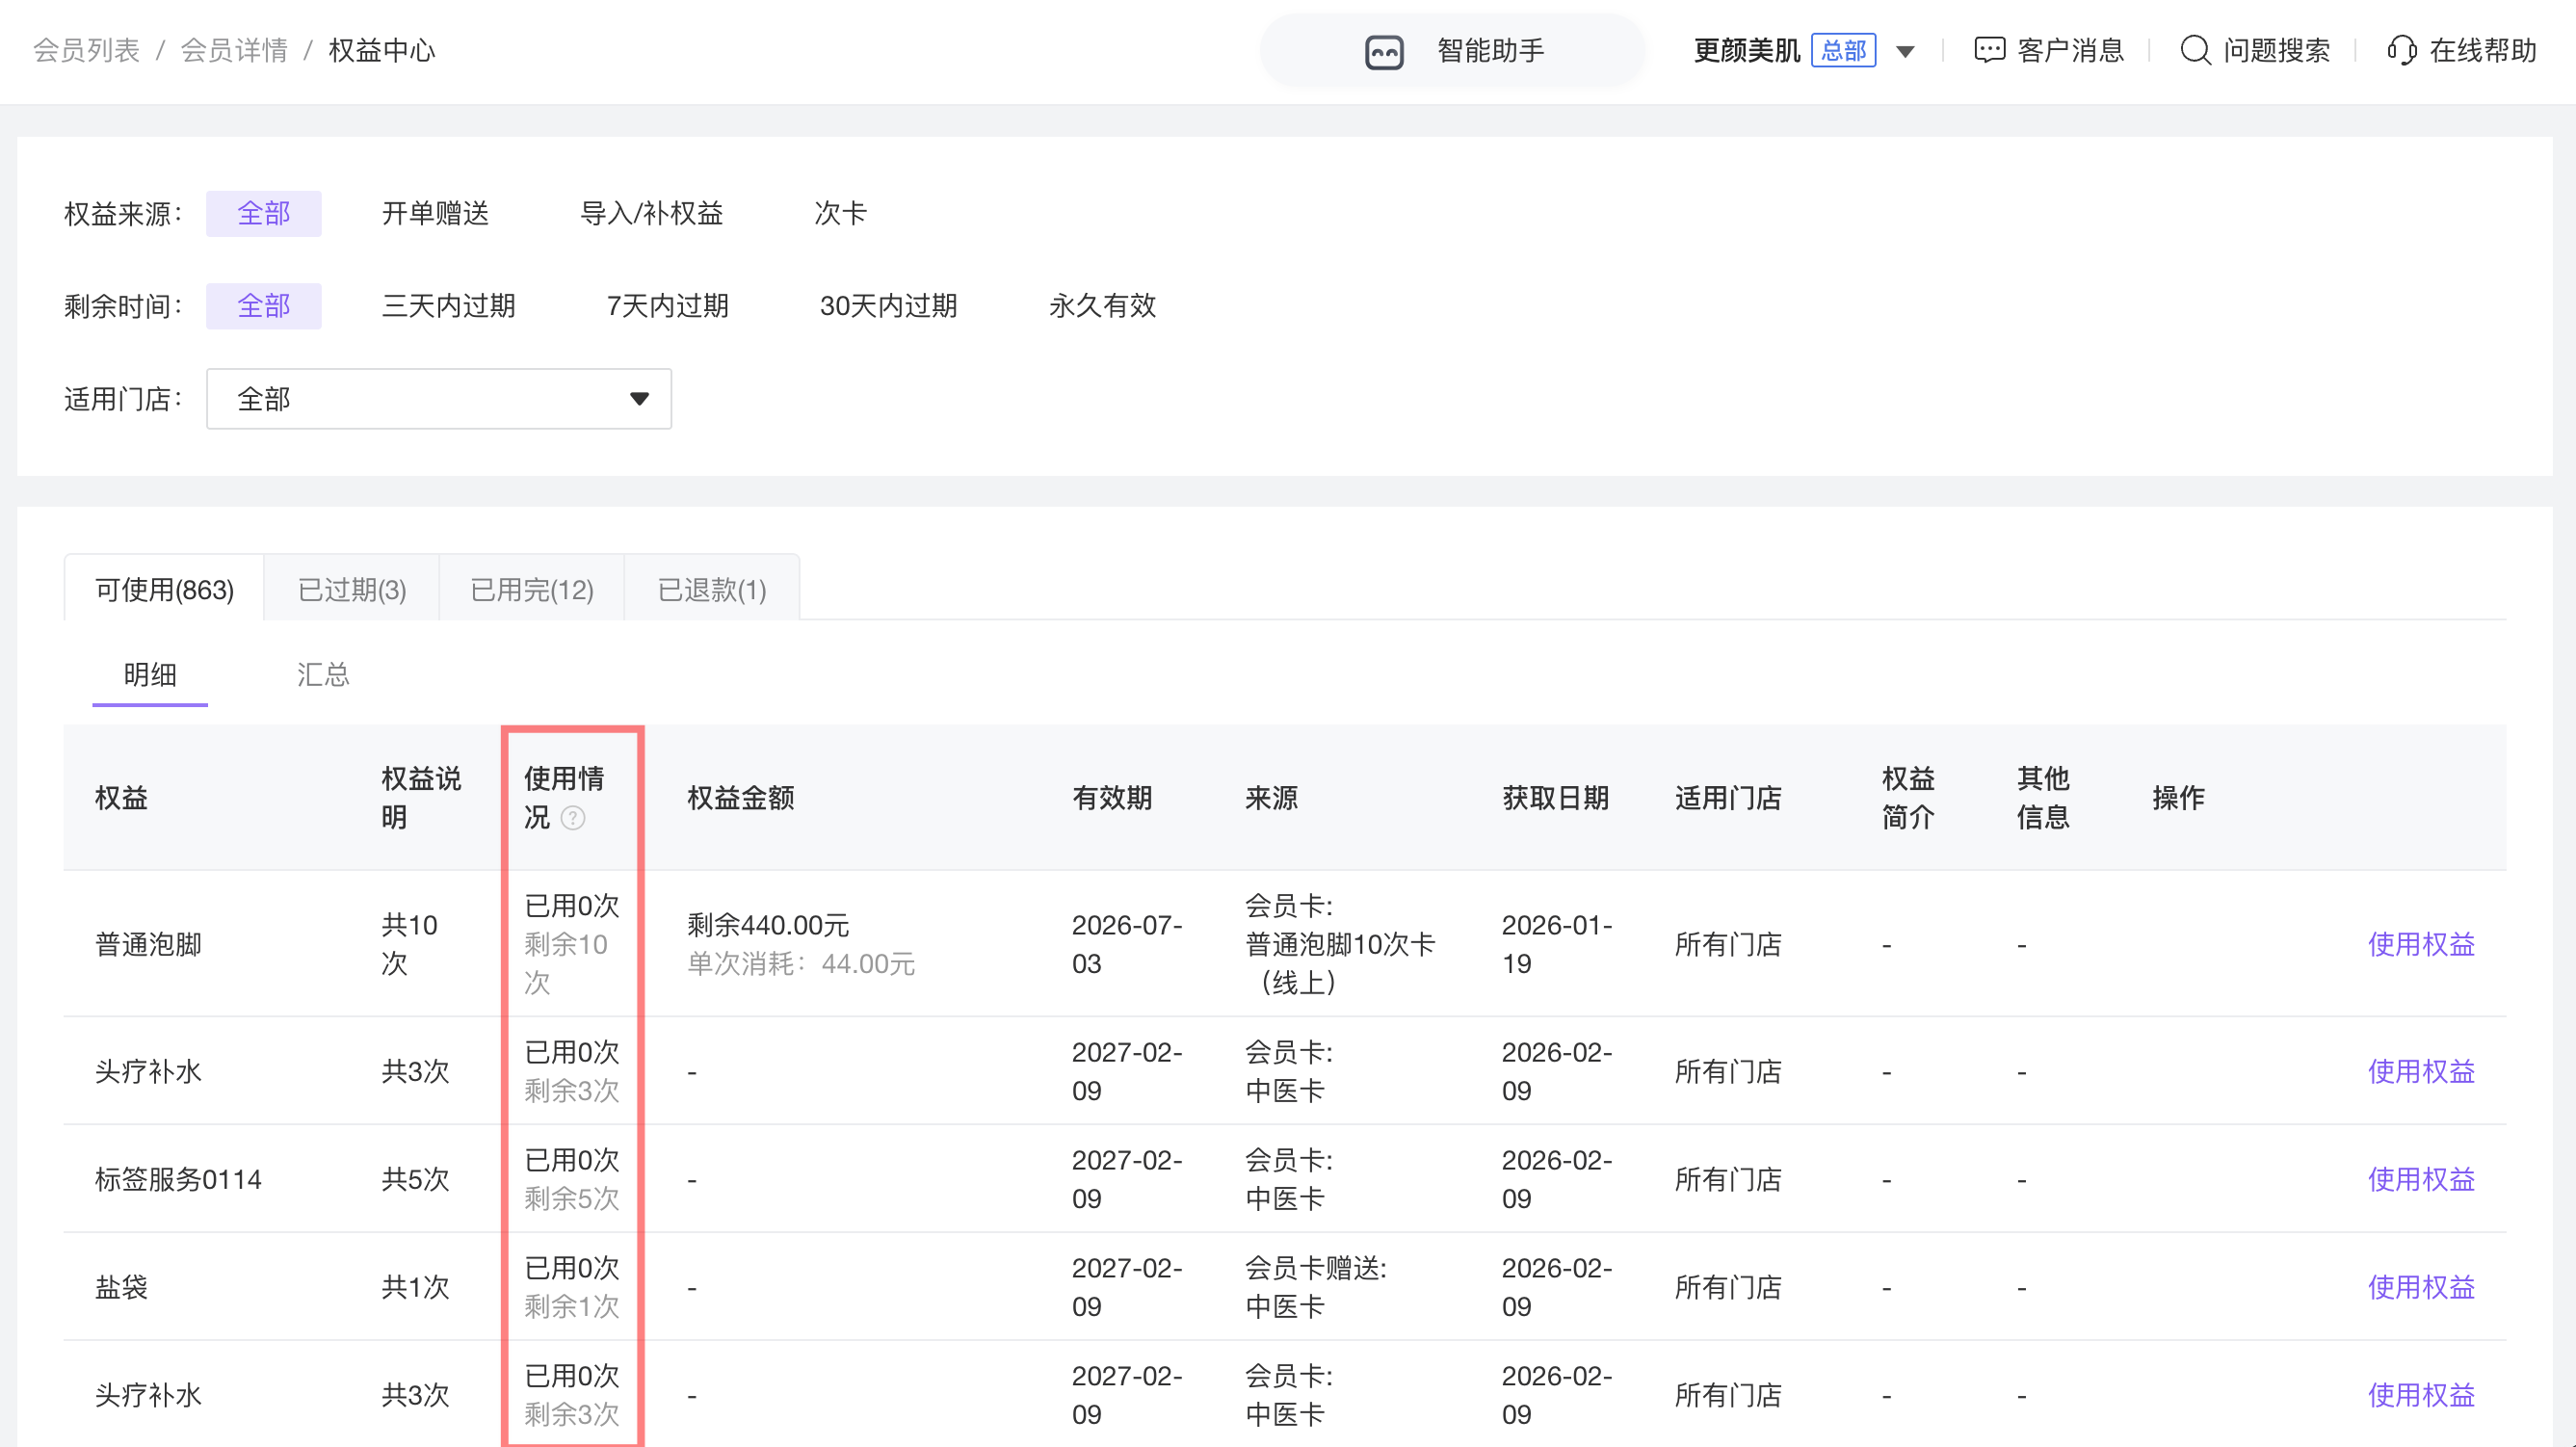Expand the 更颜美肌 总部 store switcher arrow
2576x1447 pixels.
pos(1905,51)
